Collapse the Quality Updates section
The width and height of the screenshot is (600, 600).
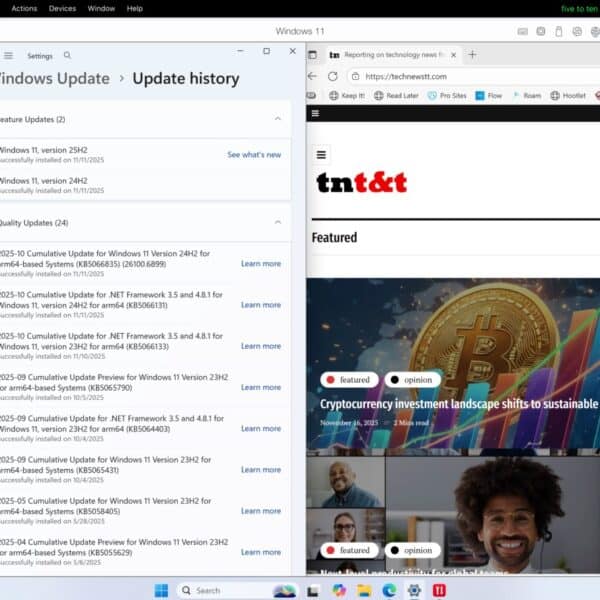278,222
